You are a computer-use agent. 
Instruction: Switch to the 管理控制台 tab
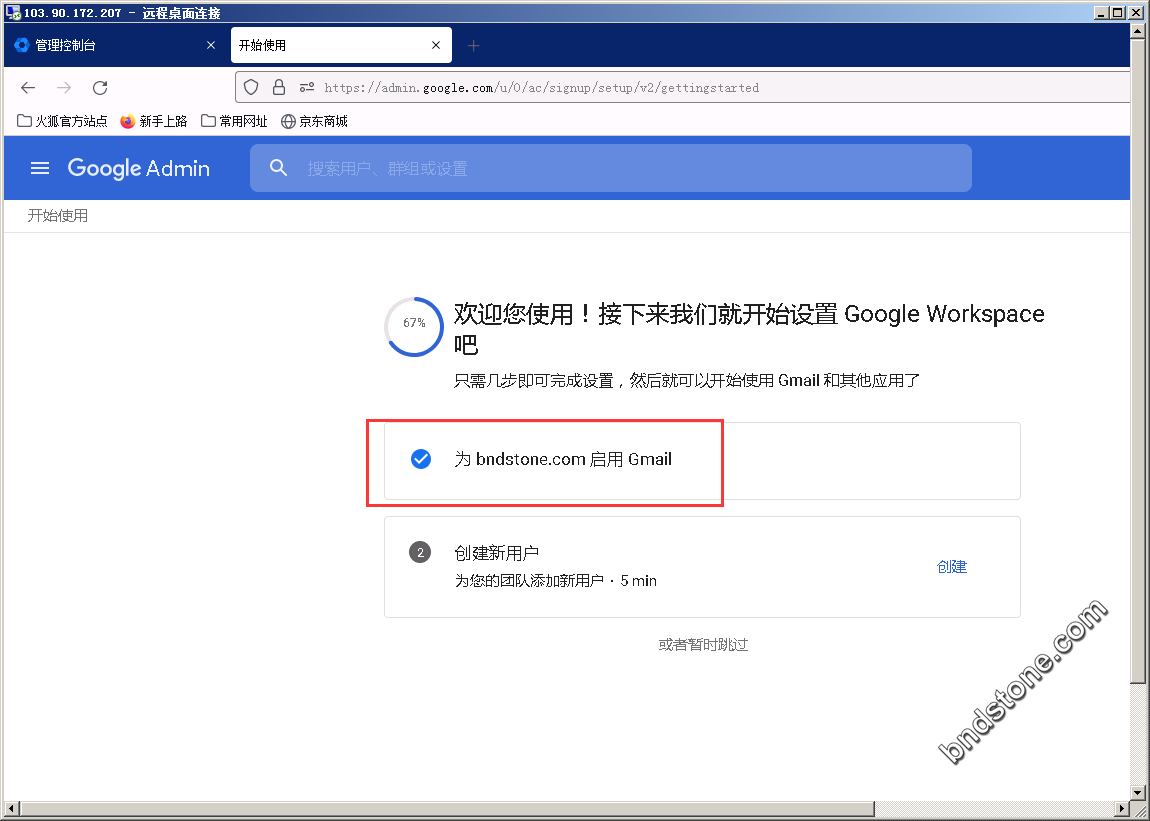pyautogui.click(x=116, y=45)
